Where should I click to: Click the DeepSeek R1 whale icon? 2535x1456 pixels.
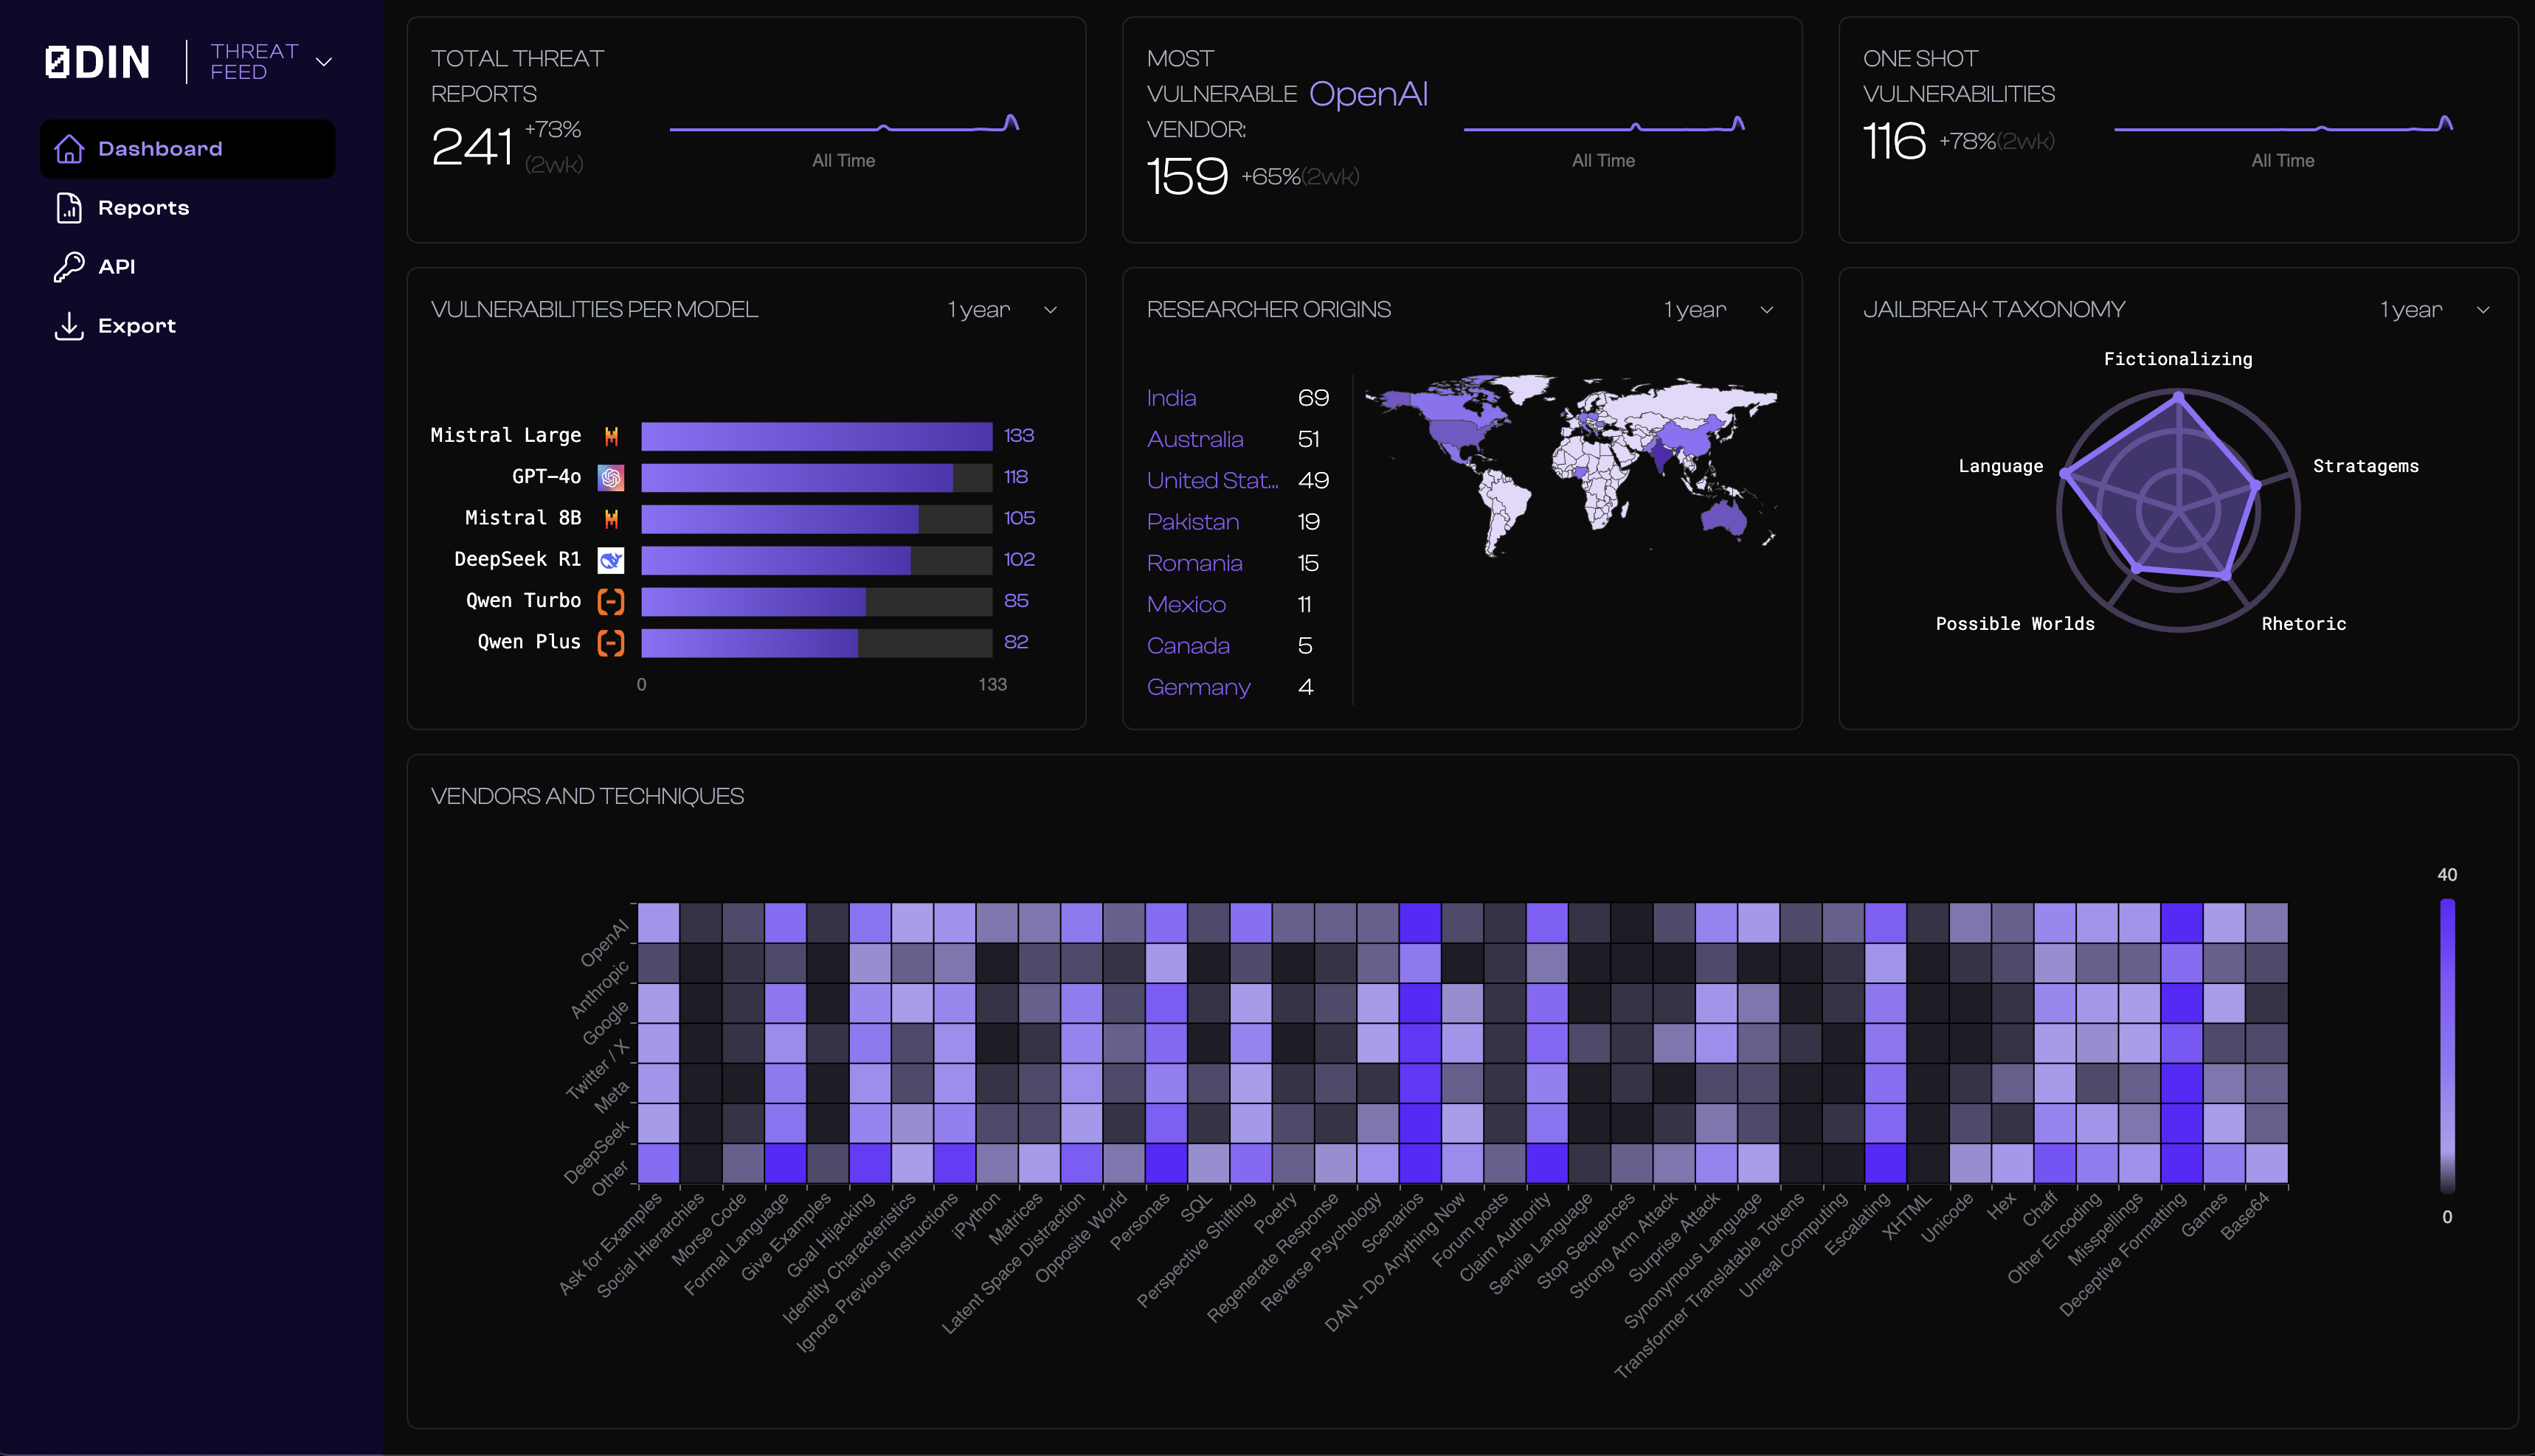611,560
